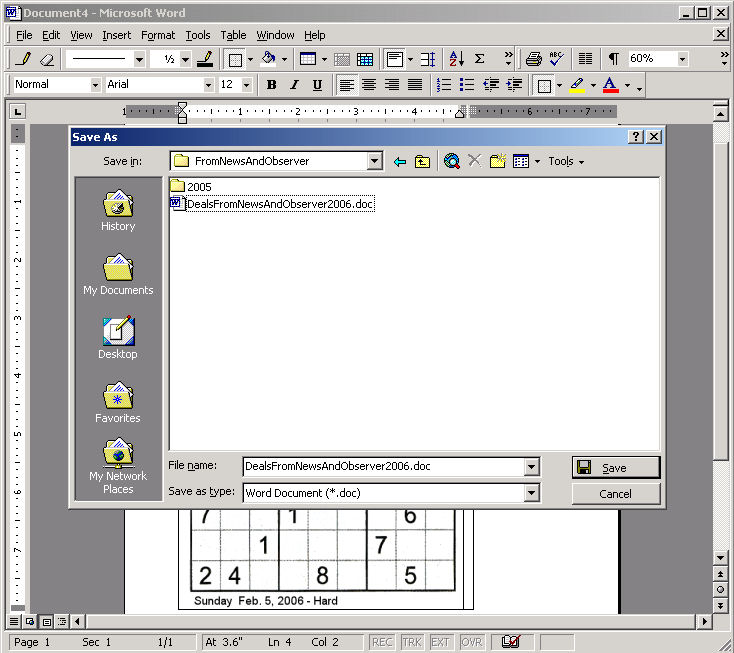Open the Table menu

click(233, 35)
